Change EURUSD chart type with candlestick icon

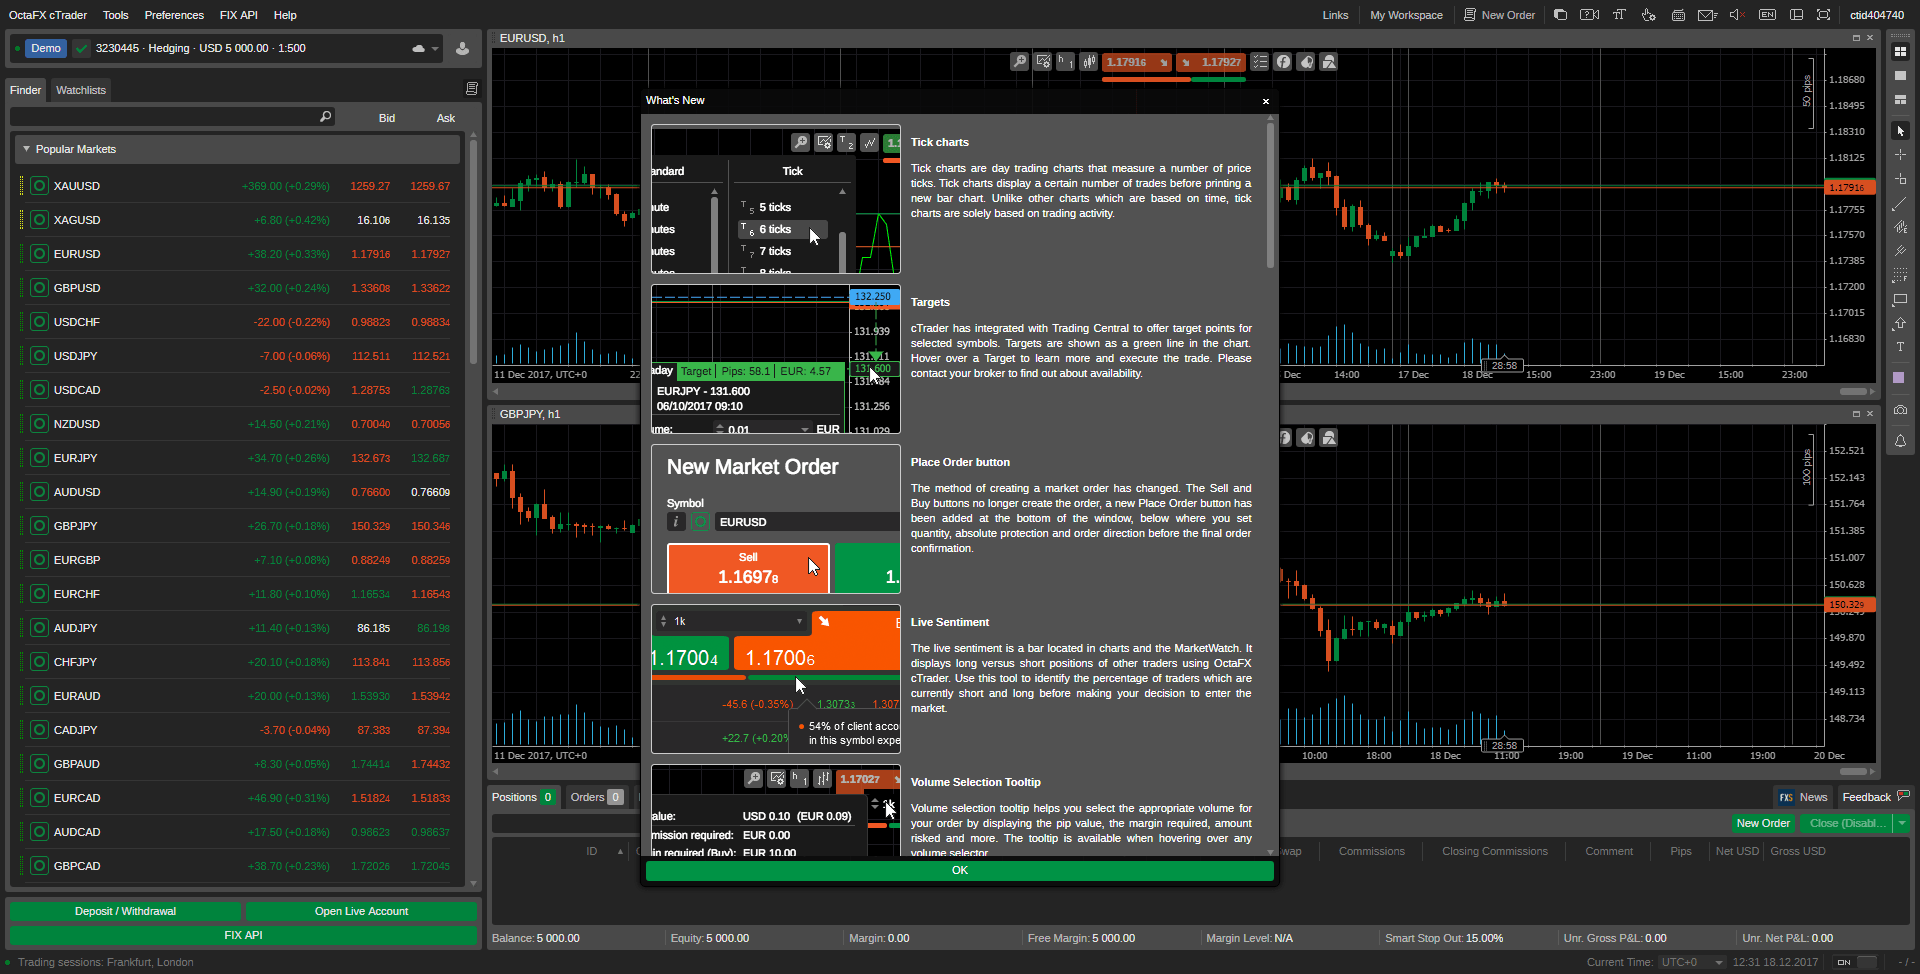pos(1089,62)
